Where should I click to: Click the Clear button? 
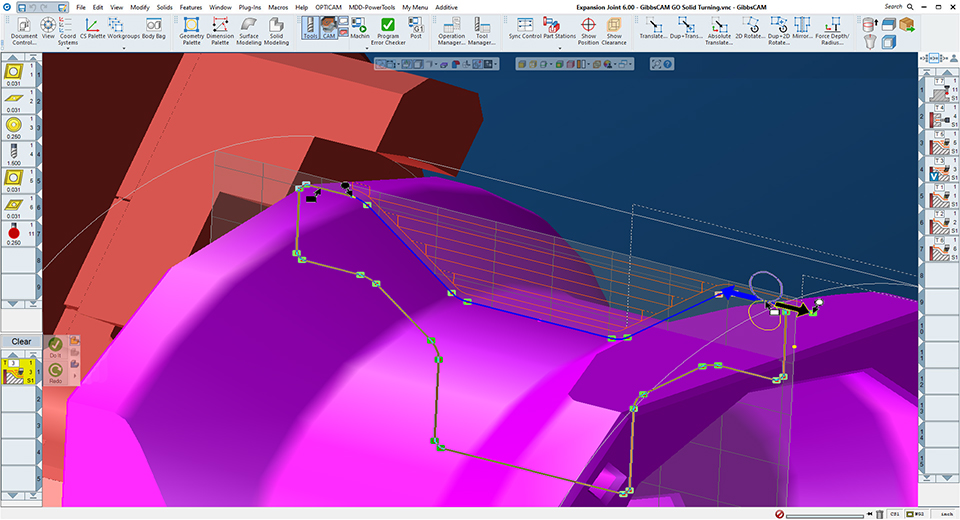(21, 341)
